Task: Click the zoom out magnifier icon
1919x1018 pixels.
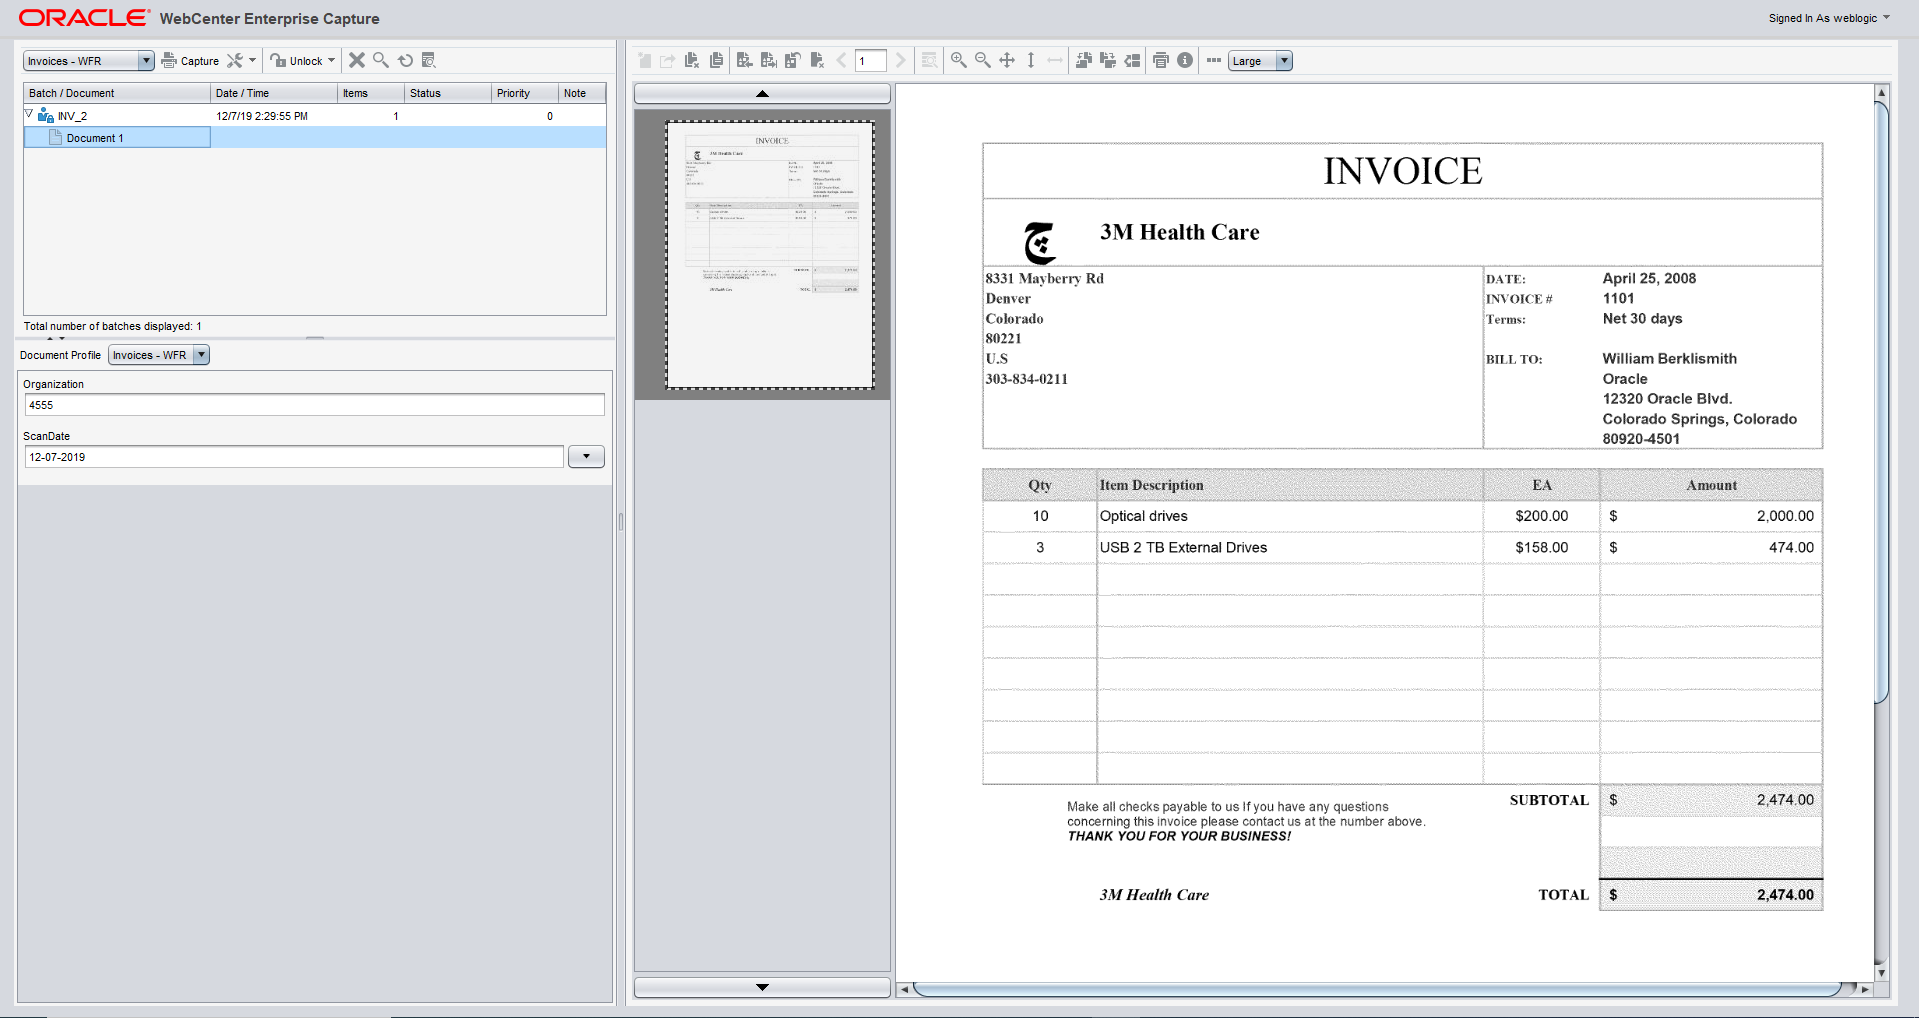Action: 982,60
